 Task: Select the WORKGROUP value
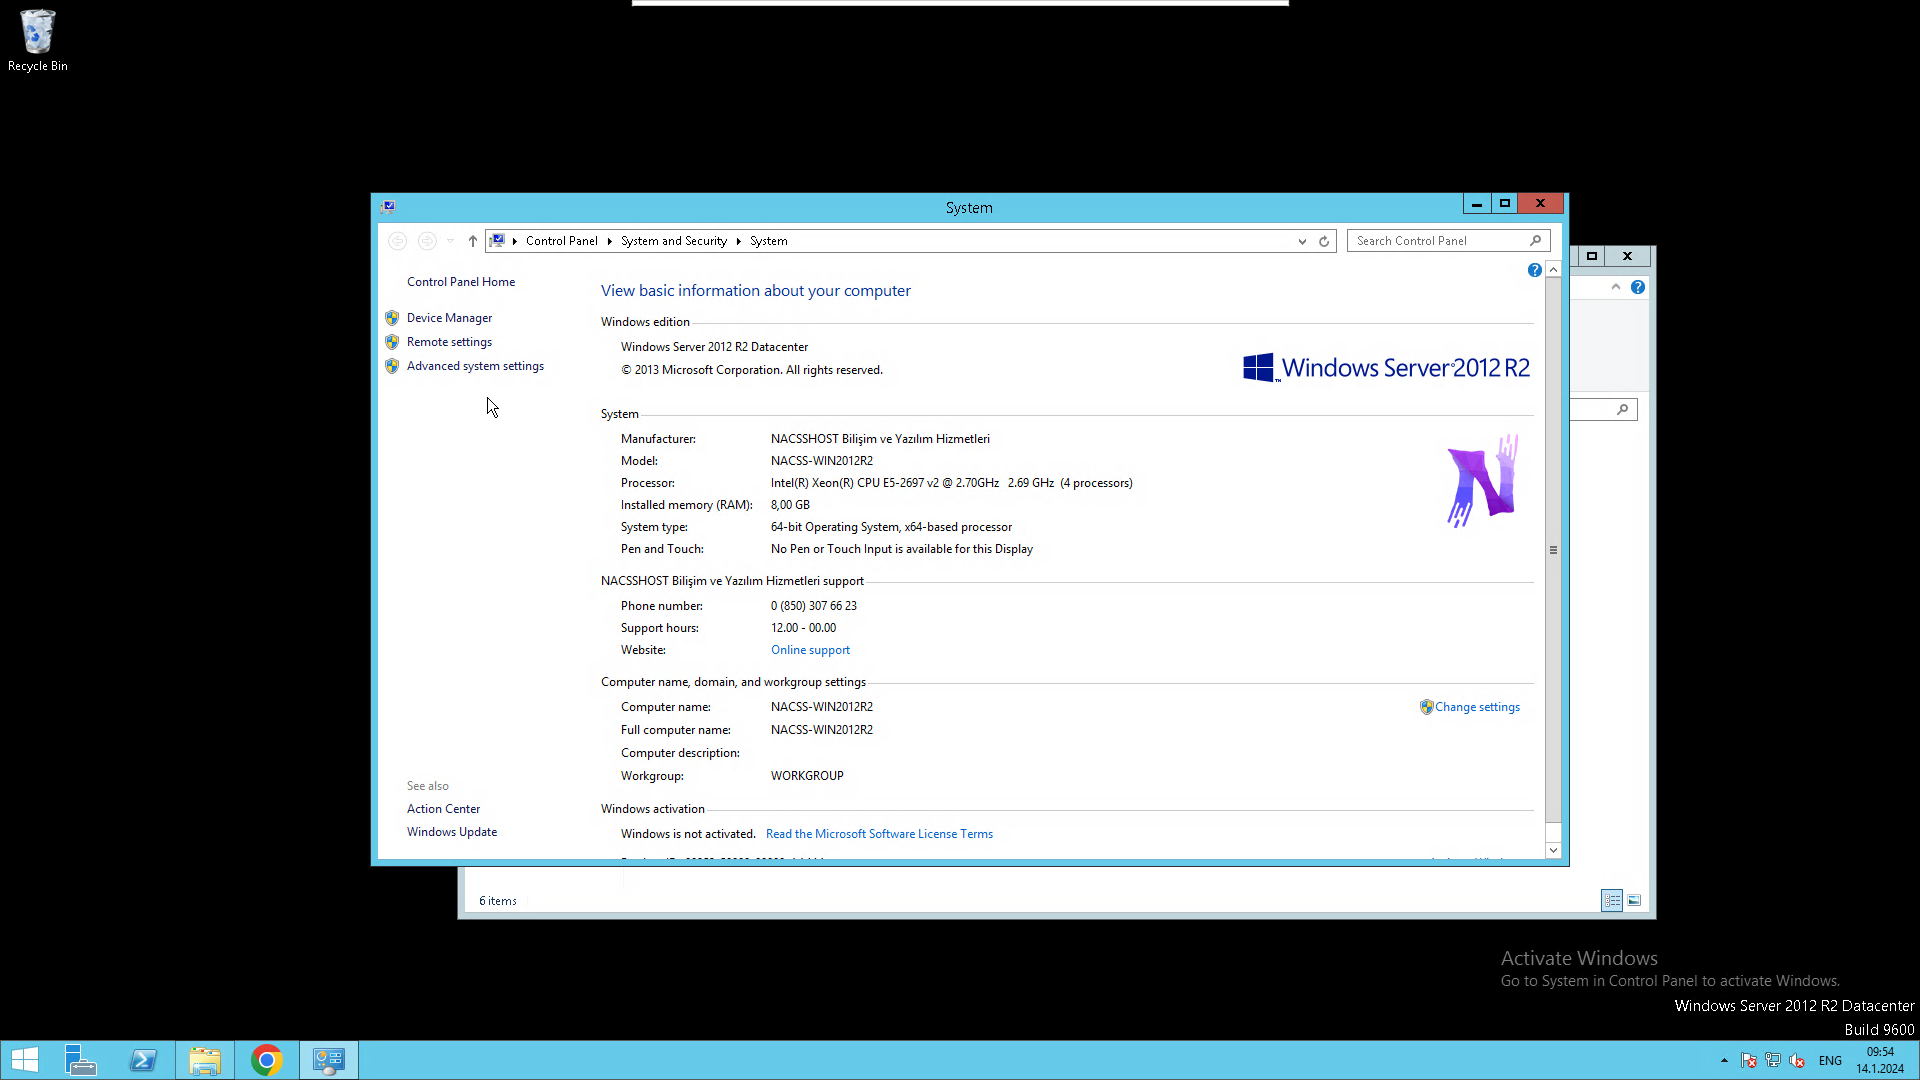(807, 776)
